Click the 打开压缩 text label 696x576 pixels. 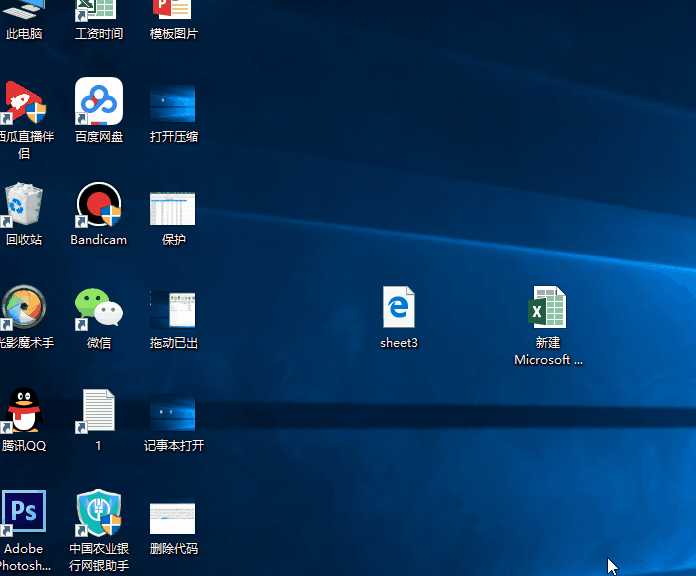tap(174, 137)
